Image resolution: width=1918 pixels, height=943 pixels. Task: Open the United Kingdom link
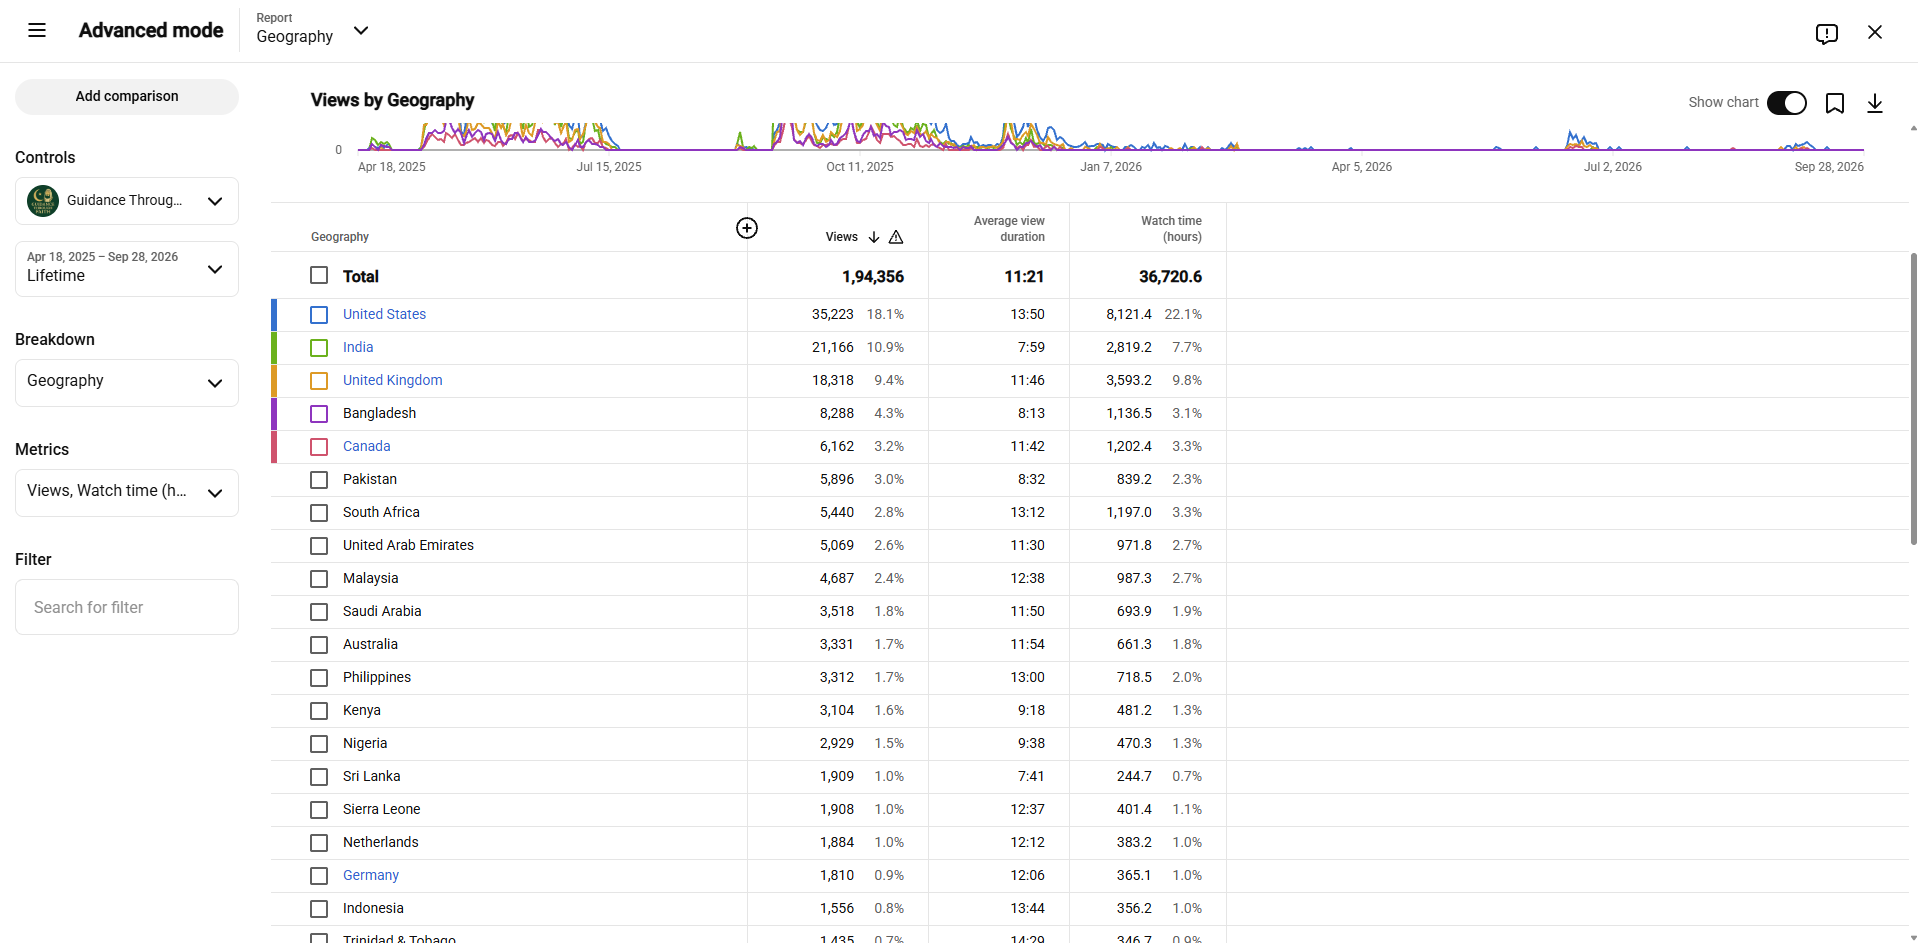(x=392, y=380)
